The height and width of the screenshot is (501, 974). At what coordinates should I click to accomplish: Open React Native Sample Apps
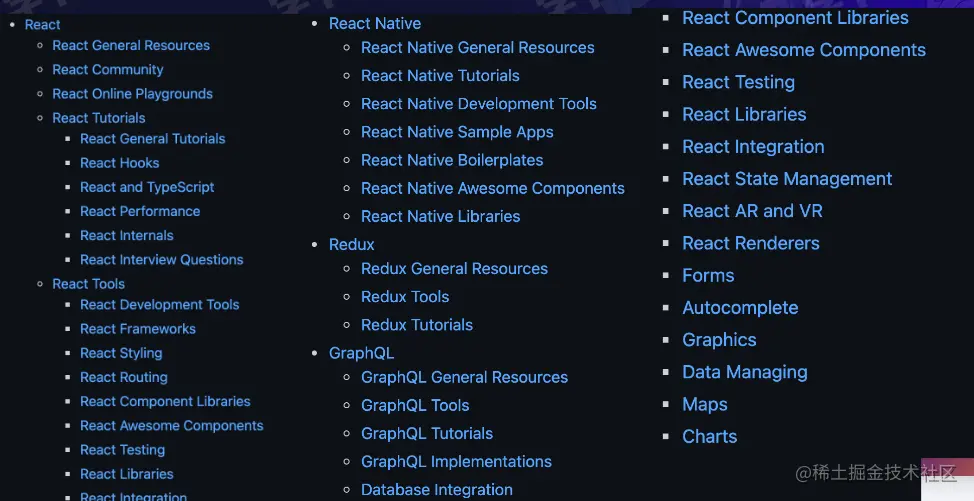pos(457,132)
